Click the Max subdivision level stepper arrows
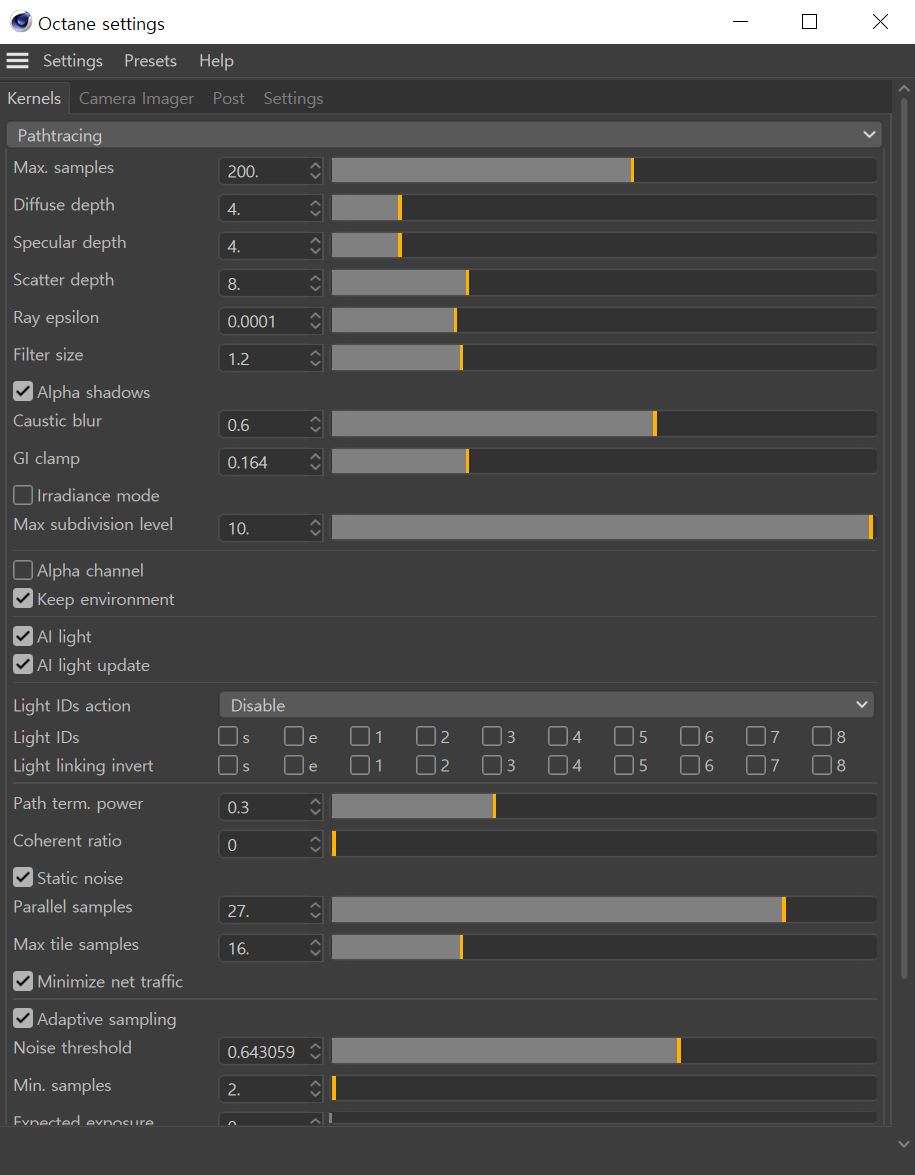The image size is (915, 1175). tap(315, 528)
